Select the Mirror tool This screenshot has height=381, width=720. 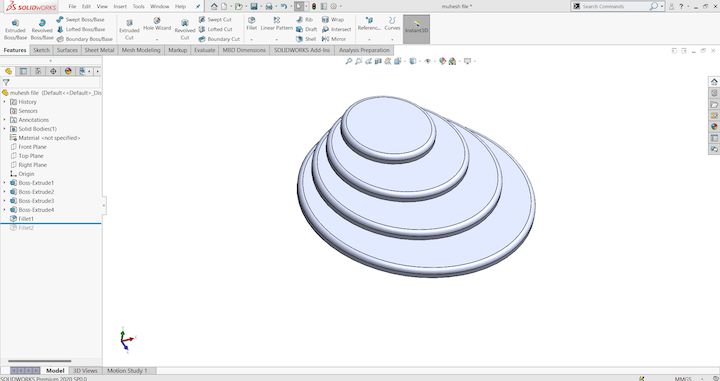click(334, 39)
